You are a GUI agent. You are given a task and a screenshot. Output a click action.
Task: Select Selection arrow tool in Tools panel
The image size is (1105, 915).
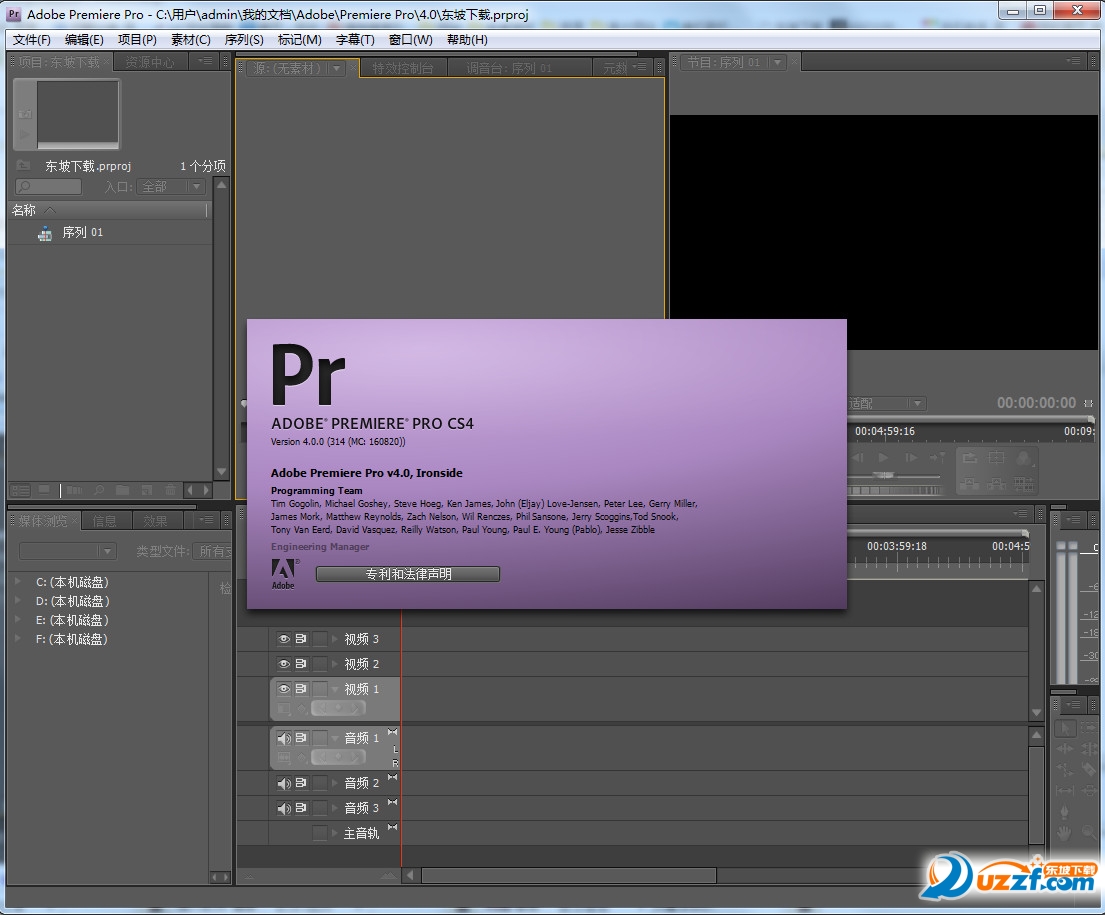click(x=1064, y=727)
